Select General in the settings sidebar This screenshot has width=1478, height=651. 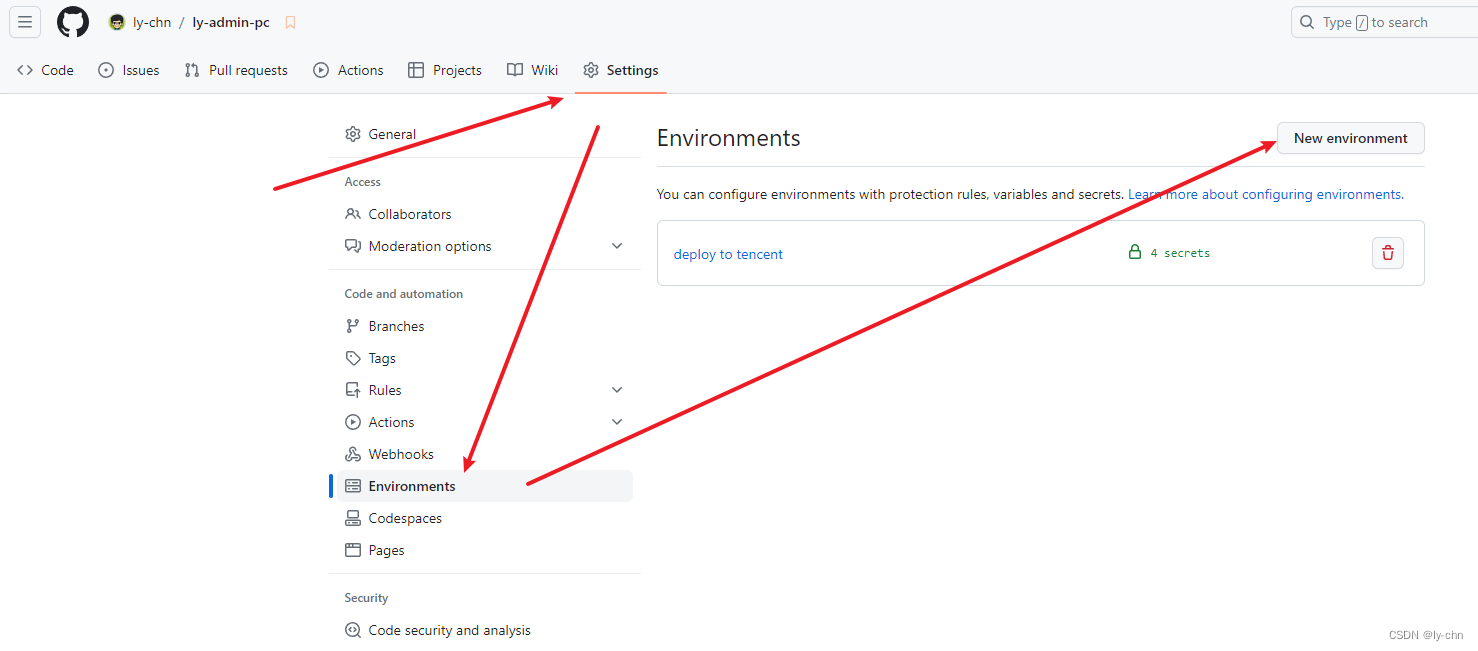392,133
